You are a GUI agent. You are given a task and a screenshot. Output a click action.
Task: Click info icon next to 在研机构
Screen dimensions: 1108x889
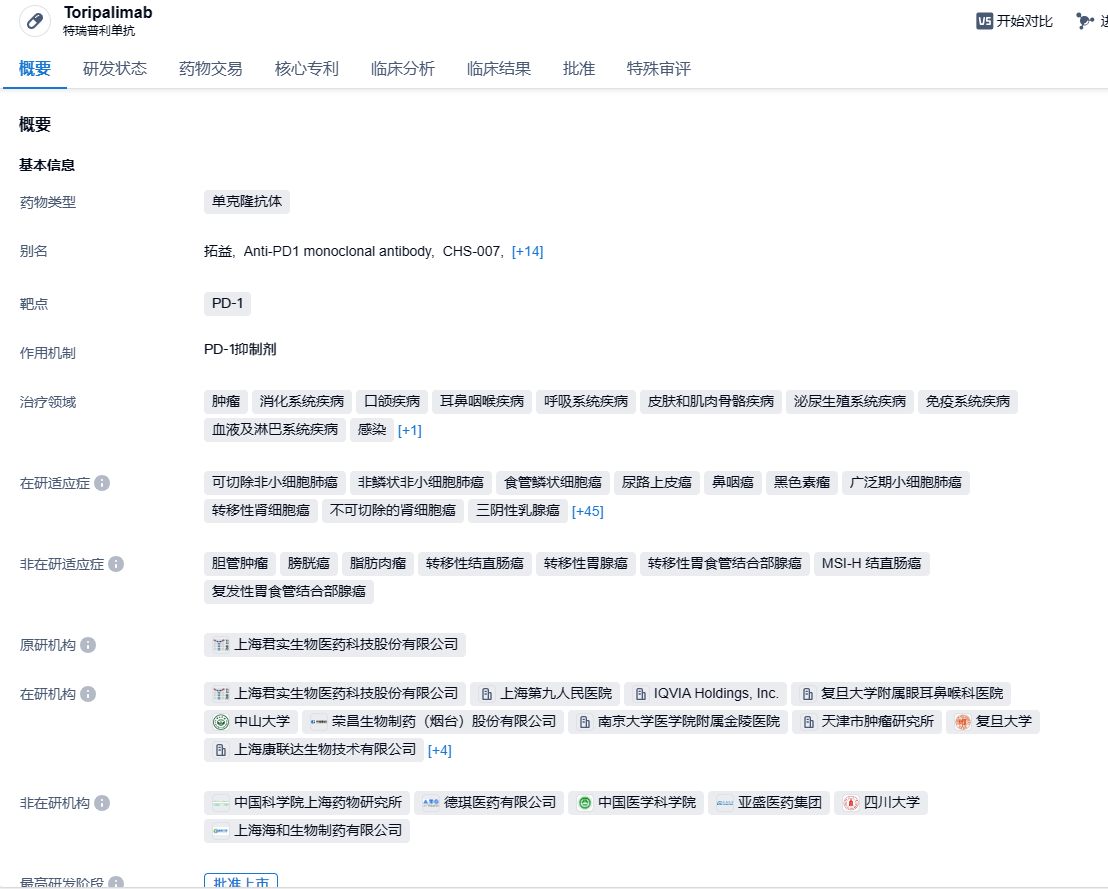coord(88,694)
